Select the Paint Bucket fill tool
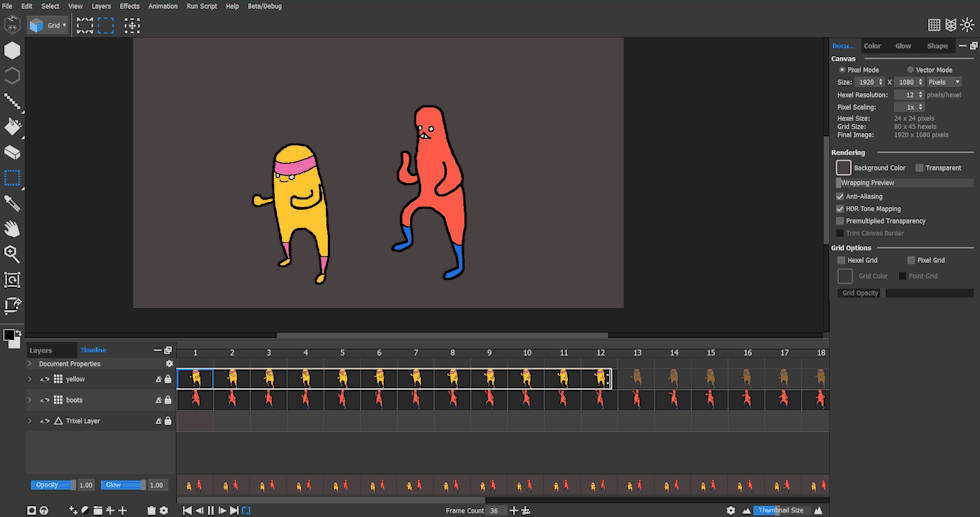The width and height of the screenshot is (980, 517). coord(12,127)
